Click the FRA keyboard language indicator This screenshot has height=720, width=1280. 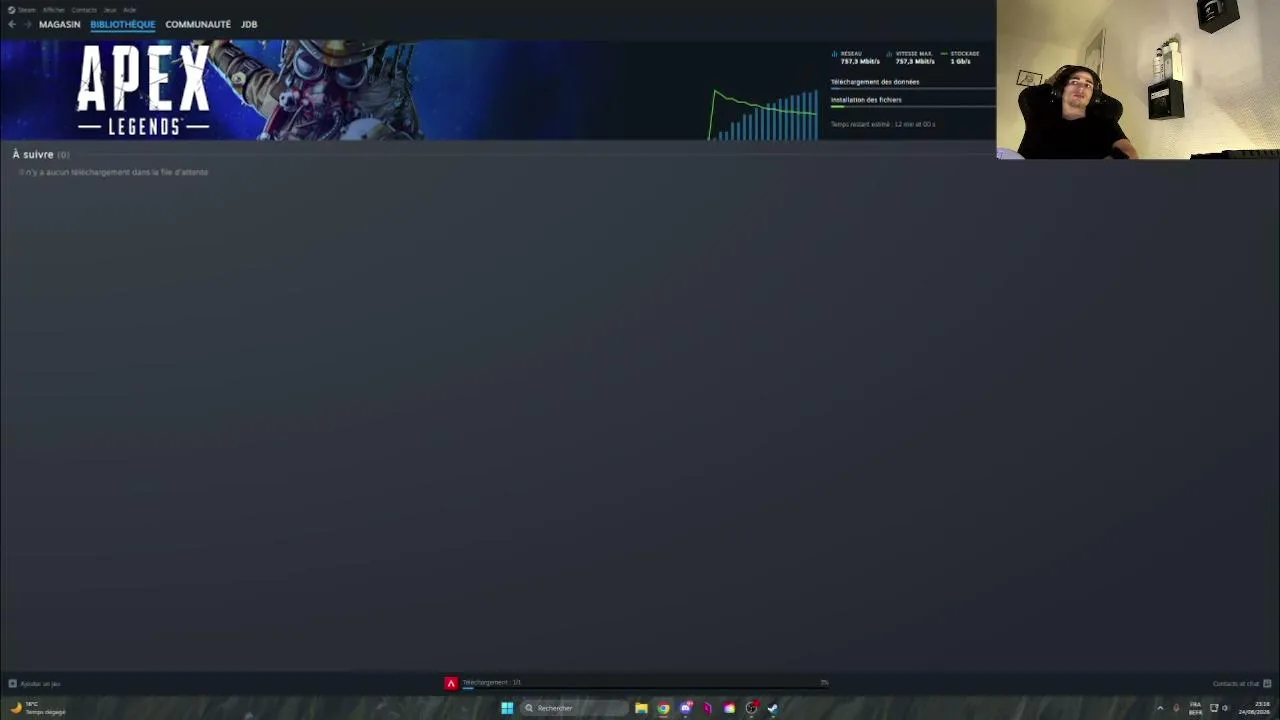pos(1195,708)
